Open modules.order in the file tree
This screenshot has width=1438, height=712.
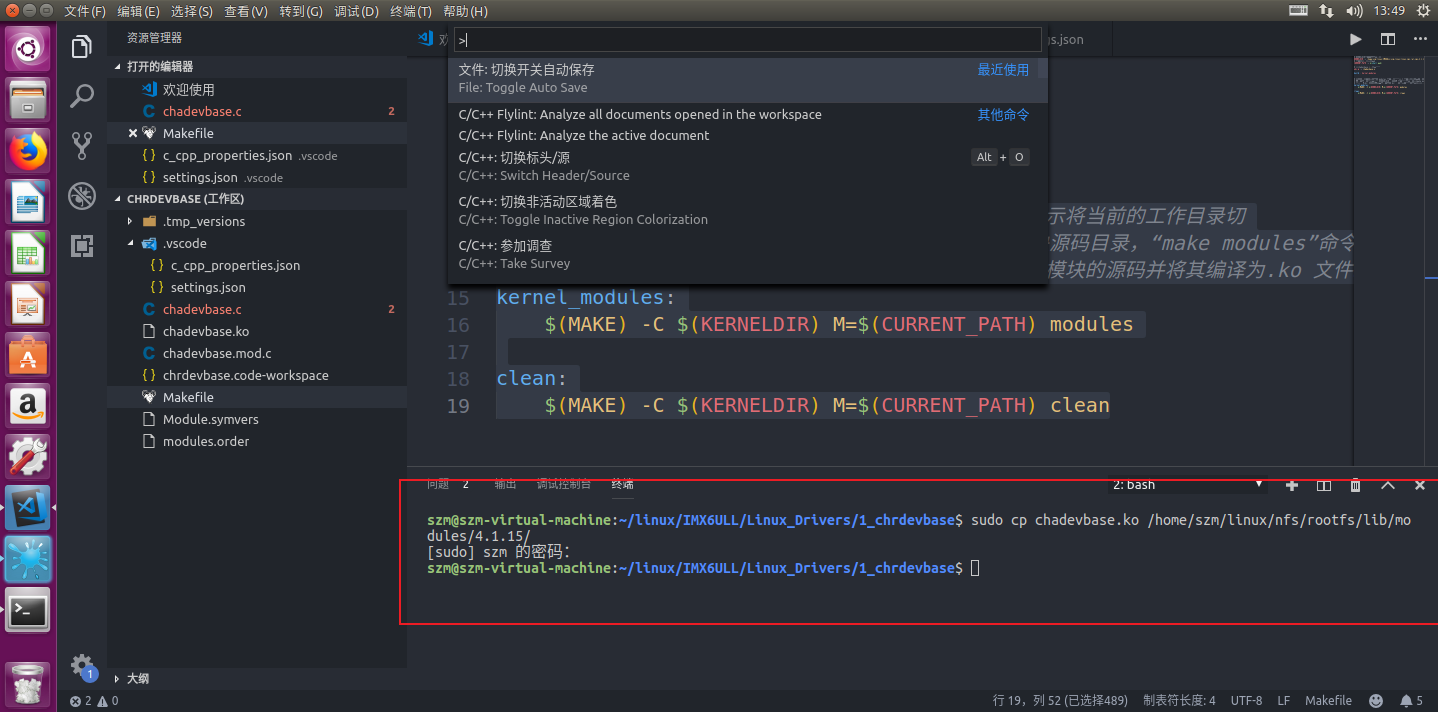257,441
